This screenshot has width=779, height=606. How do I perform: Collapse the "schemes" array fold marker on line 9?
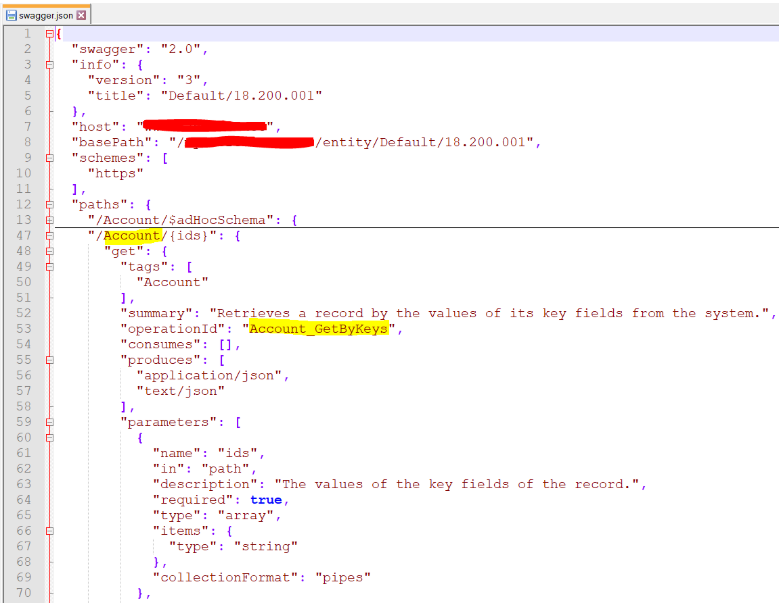[50, 158]
